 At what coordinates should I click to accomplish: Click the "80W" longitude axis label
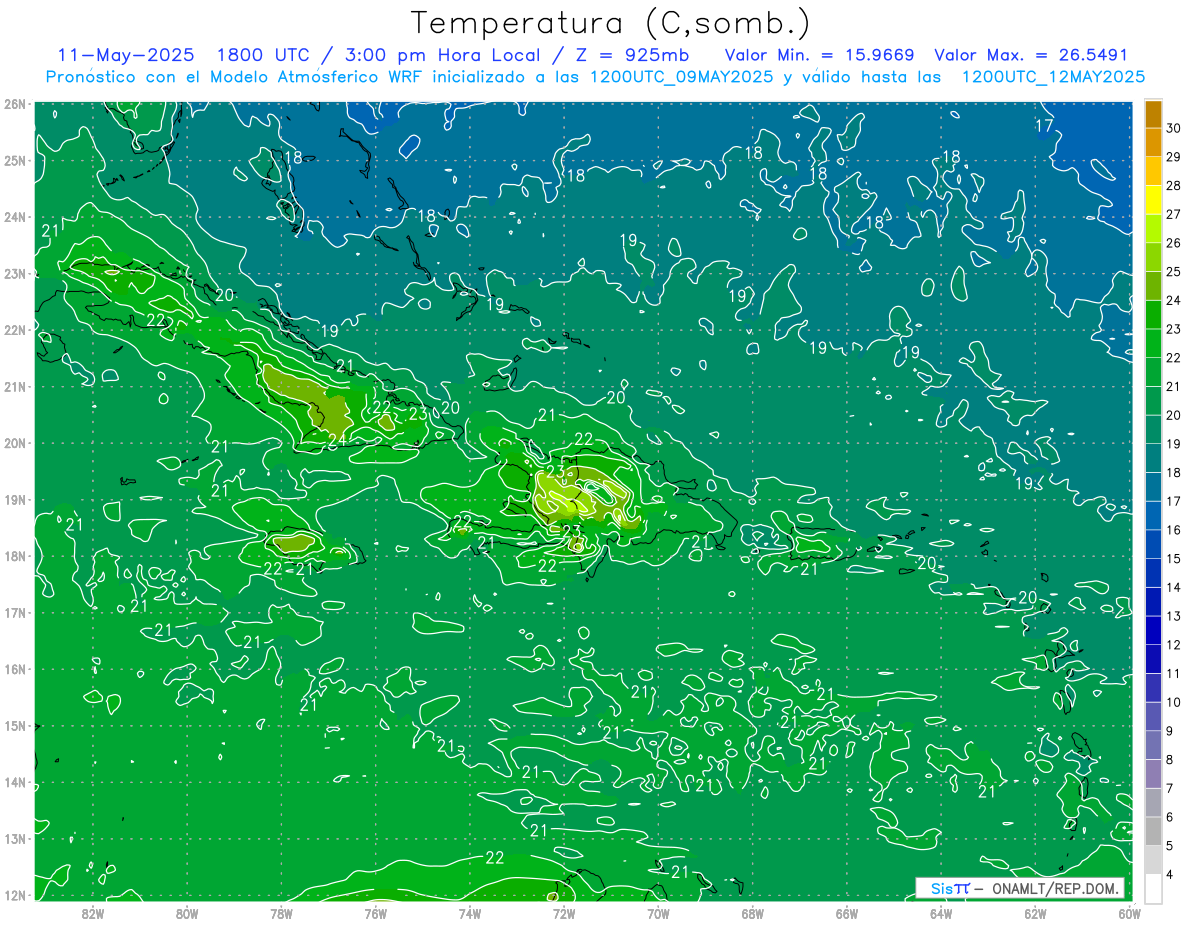(x=187, y=913)
